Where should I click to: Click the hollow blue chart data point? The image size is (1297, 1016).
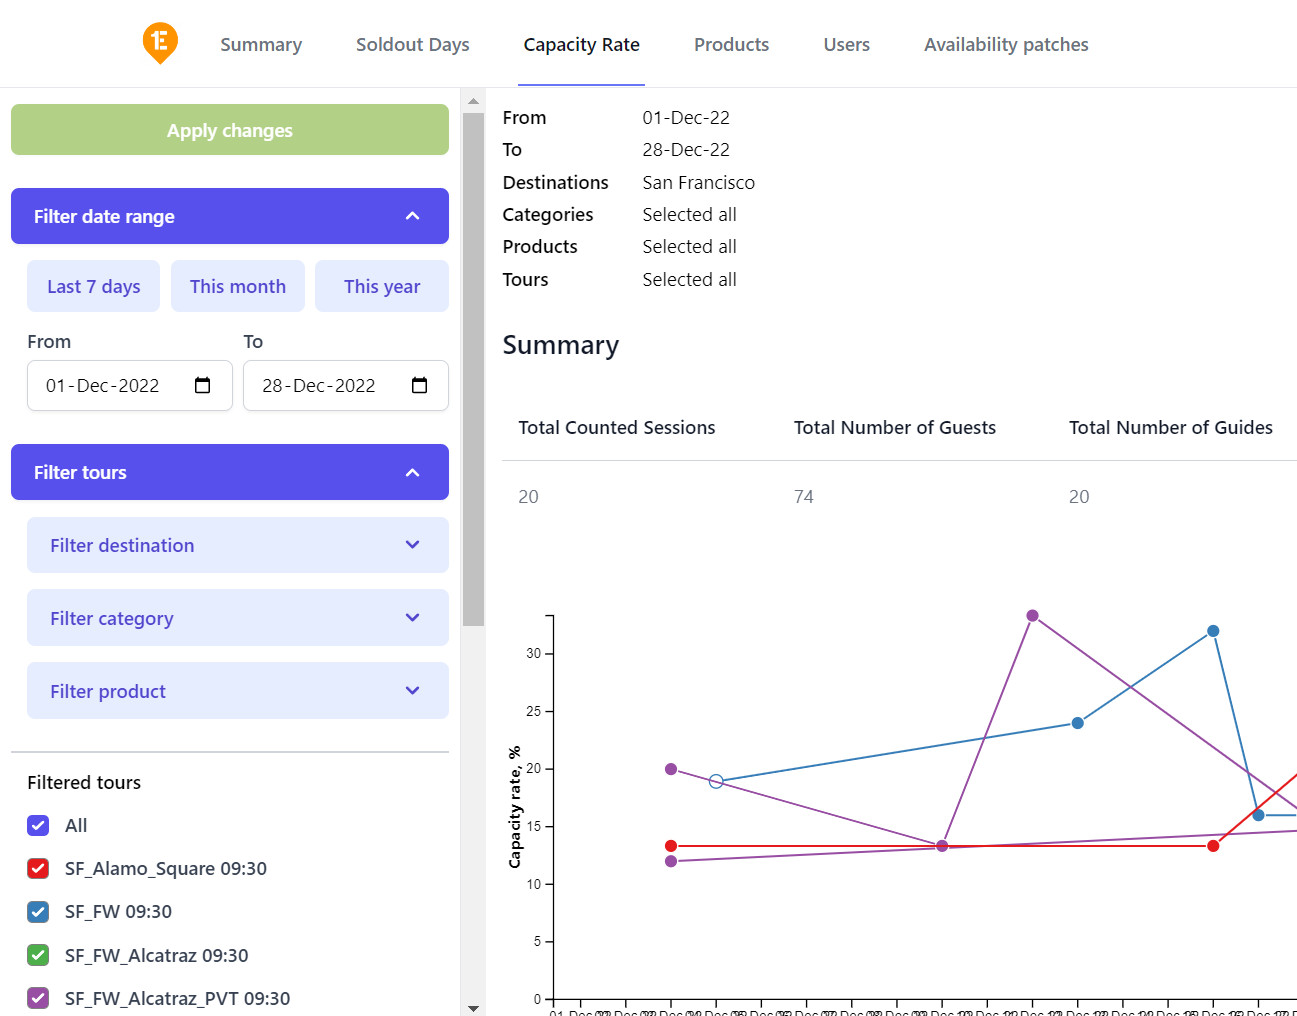(x=716, y=781)
